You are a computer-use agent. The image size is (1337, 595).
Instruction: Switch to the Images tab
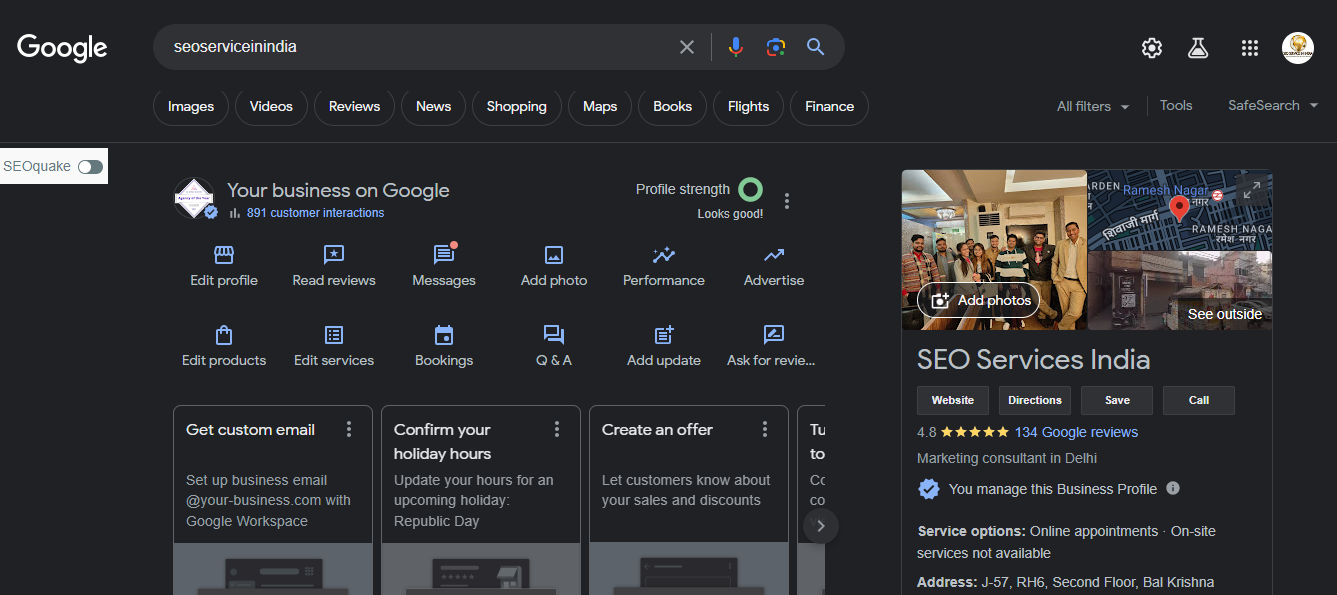tap(191, 107)
